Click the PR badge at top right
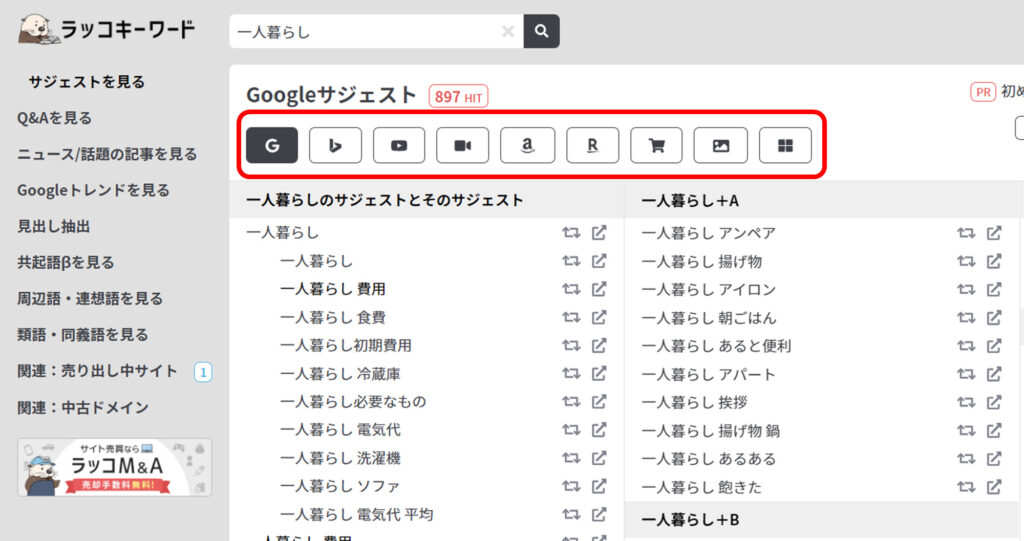 point(983,92)
